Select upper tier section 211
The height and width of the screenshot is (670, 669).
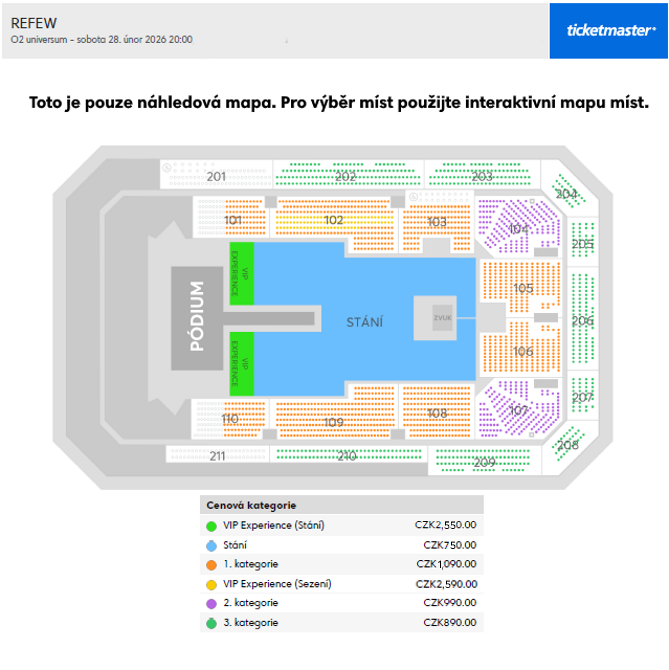pos(217,456)
